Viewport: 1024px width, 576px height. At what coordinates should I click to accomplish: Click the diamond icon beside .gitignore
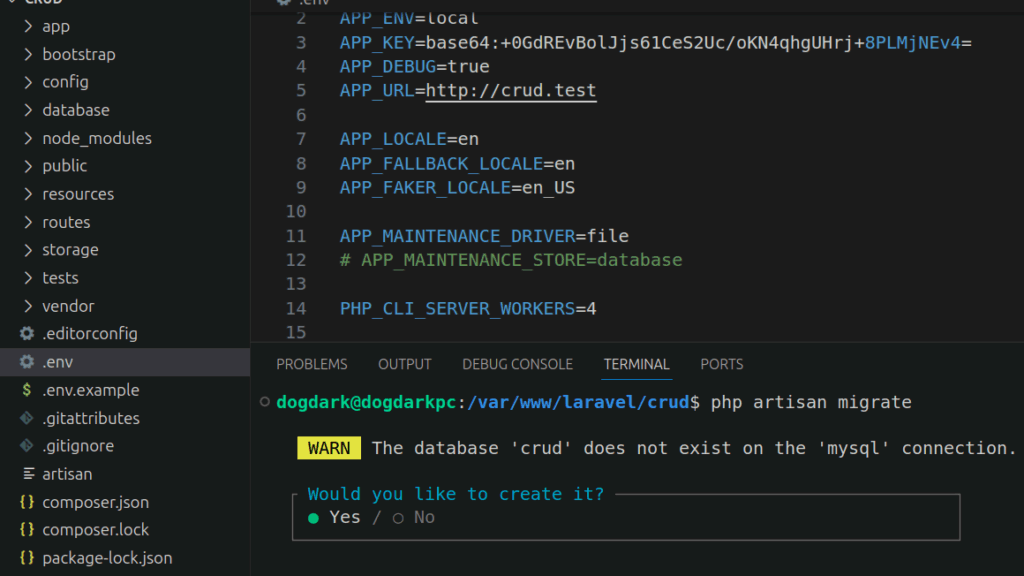click(27, 446)
